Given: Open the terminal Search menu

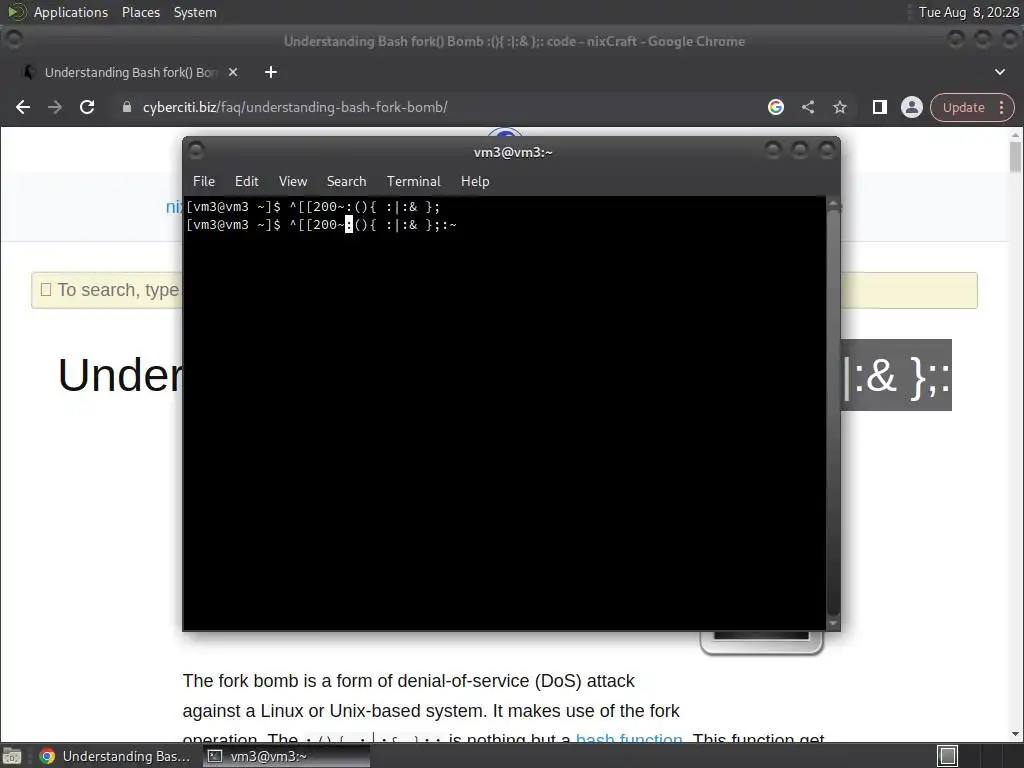Looking at the screenshot, I should click(x=346, y=182).
